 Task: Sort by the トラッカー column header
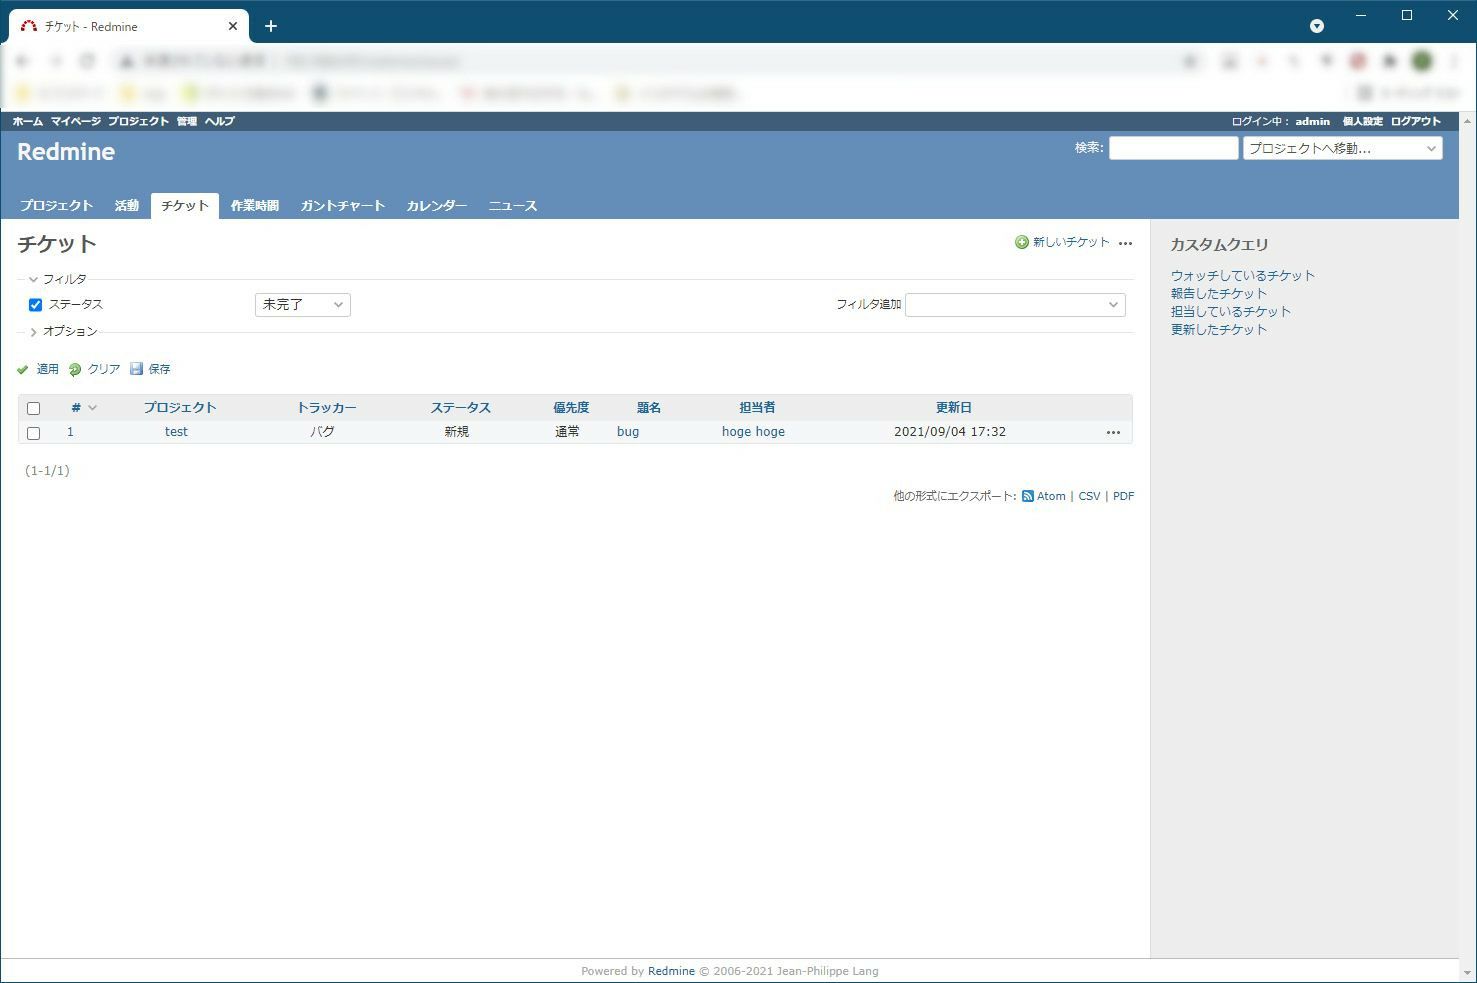(x=326, y=408)
